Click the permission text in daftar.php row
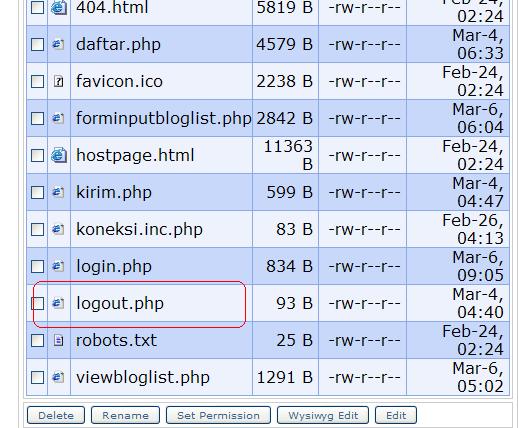The height and width of the screenshot is (428, 518). pos(364,44)
